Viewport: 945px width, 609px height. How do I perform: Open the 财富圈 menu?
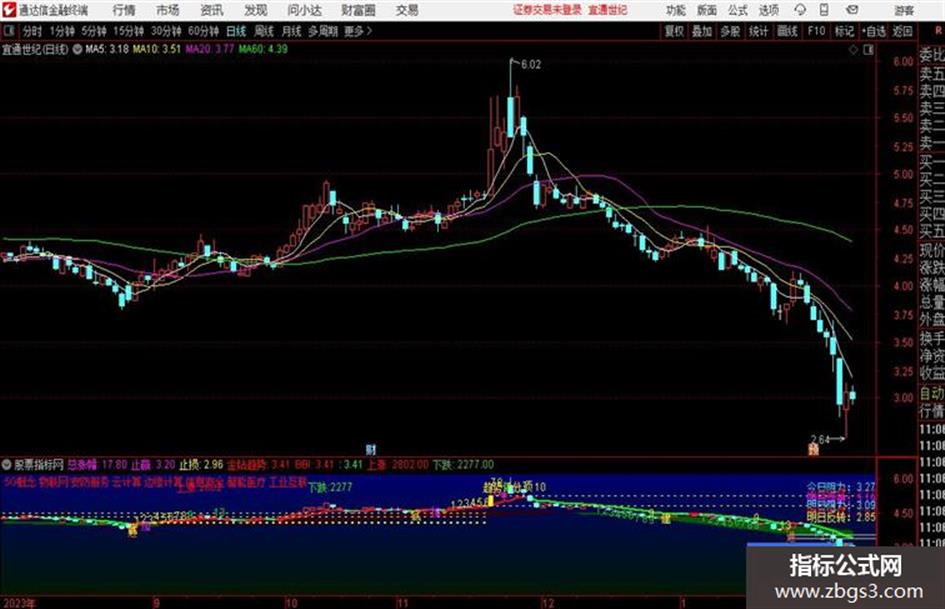[358, 10]
